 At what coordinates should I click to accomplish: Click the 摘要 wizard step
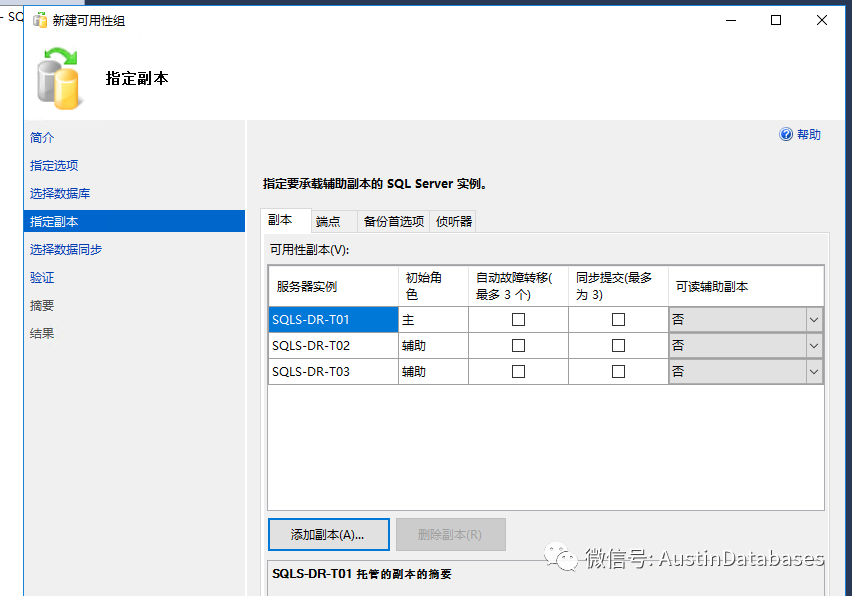(42, 305)
